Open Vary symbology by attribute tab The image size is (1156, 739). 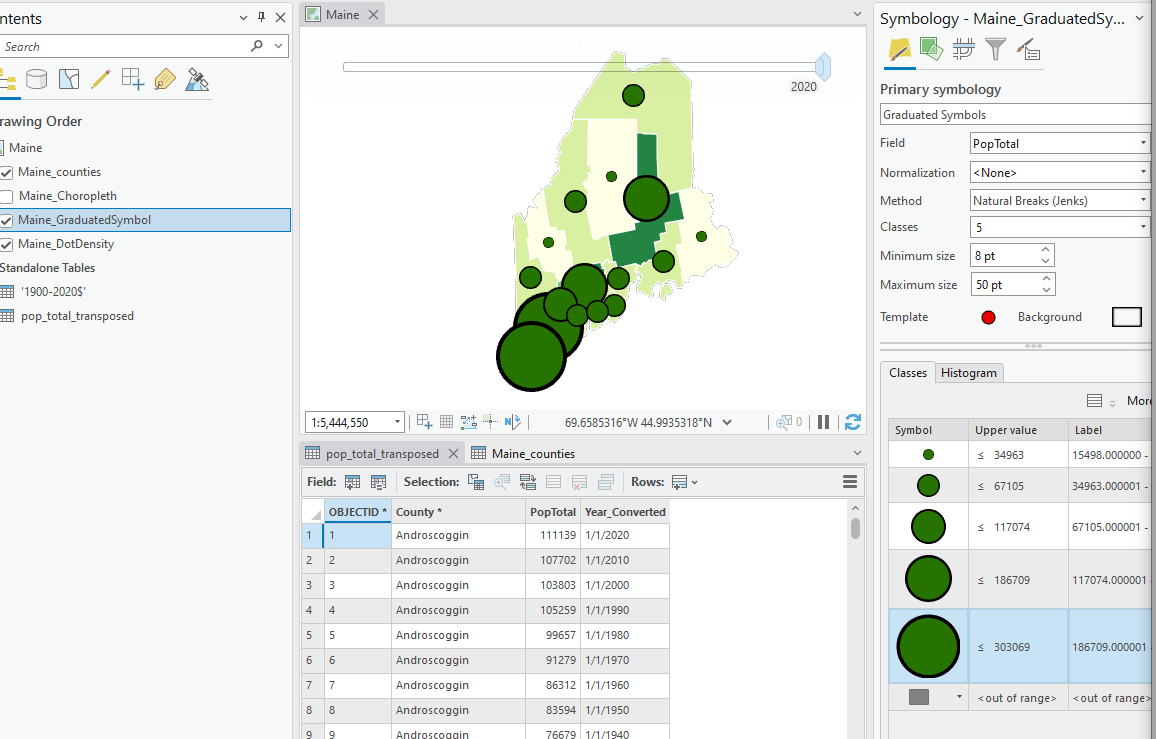coord(931,48)
